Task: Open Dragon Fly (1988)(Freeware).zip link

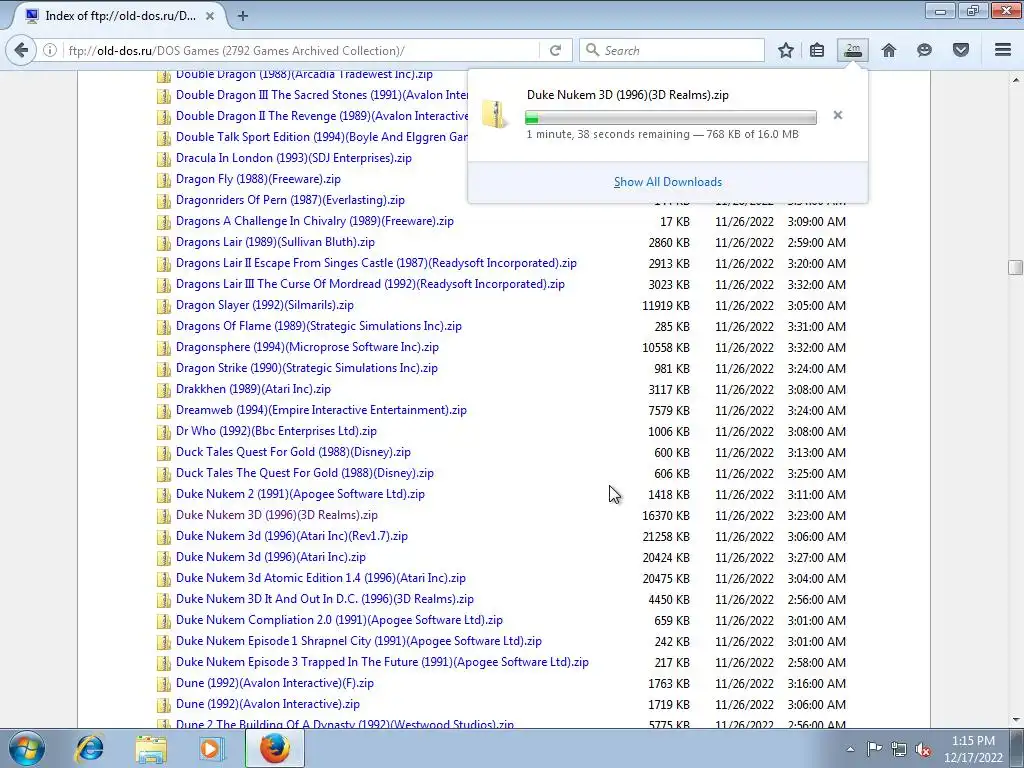Action: (x=258, y=179)
